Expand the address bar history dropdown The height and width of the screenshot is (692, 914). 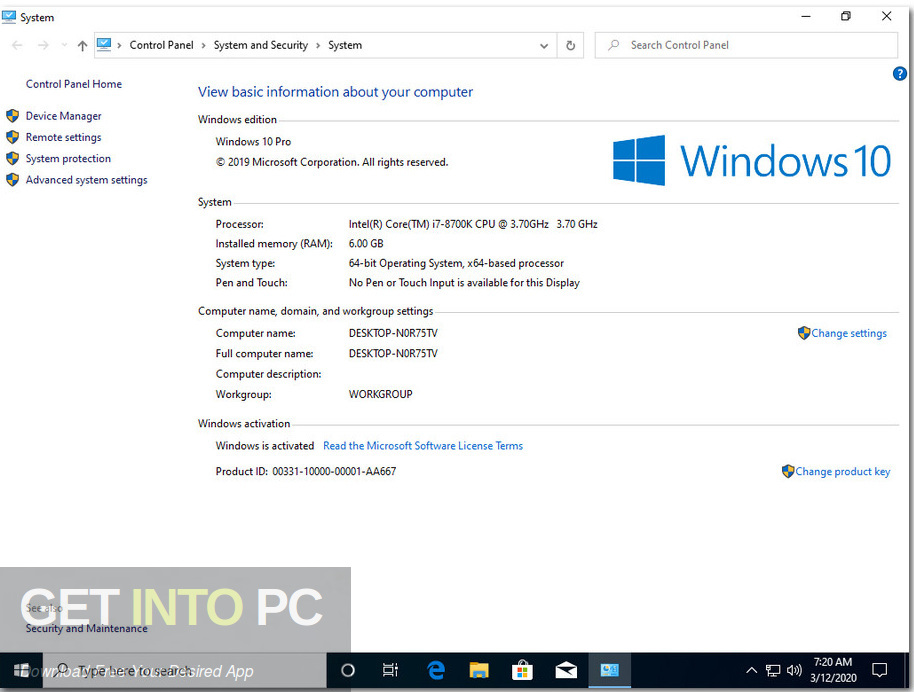tap(544, 45)
